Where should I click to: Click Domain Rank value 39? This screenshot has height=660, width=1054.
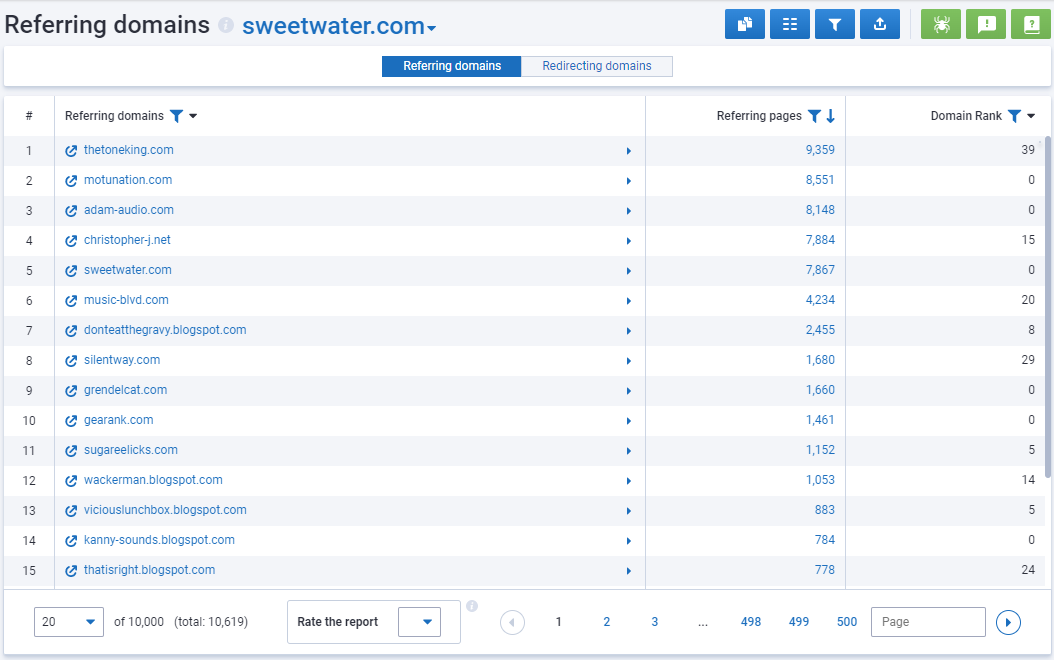point(1028,150)
